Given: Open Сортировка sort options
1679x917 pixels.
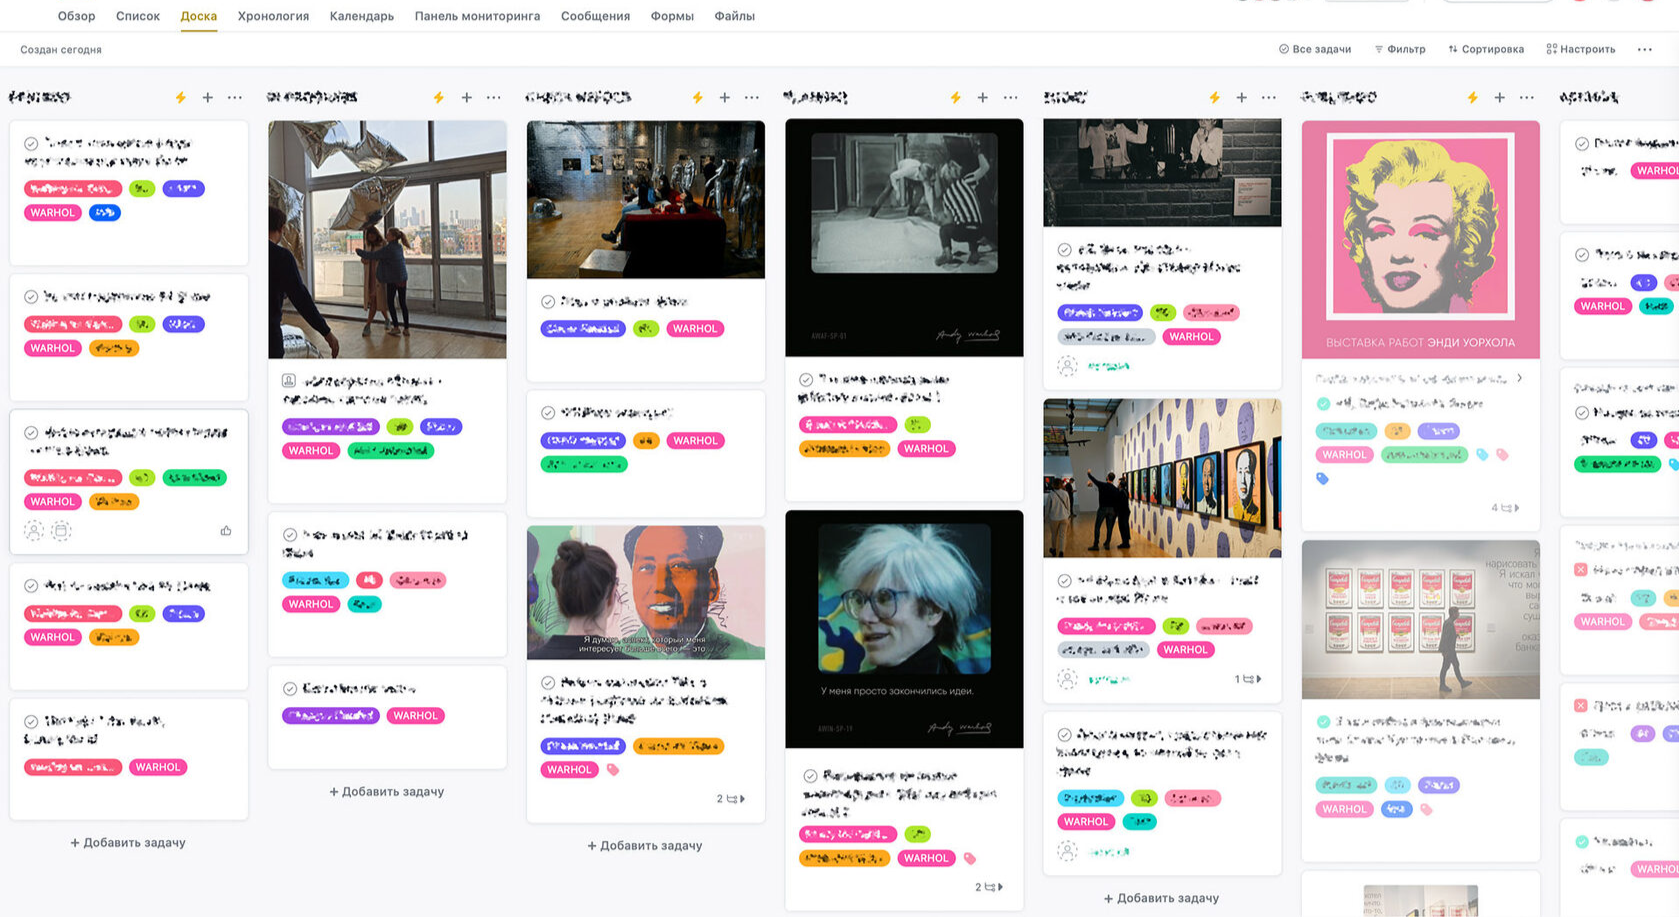Looking at the screenshot, I should (x=1486, y=49).
